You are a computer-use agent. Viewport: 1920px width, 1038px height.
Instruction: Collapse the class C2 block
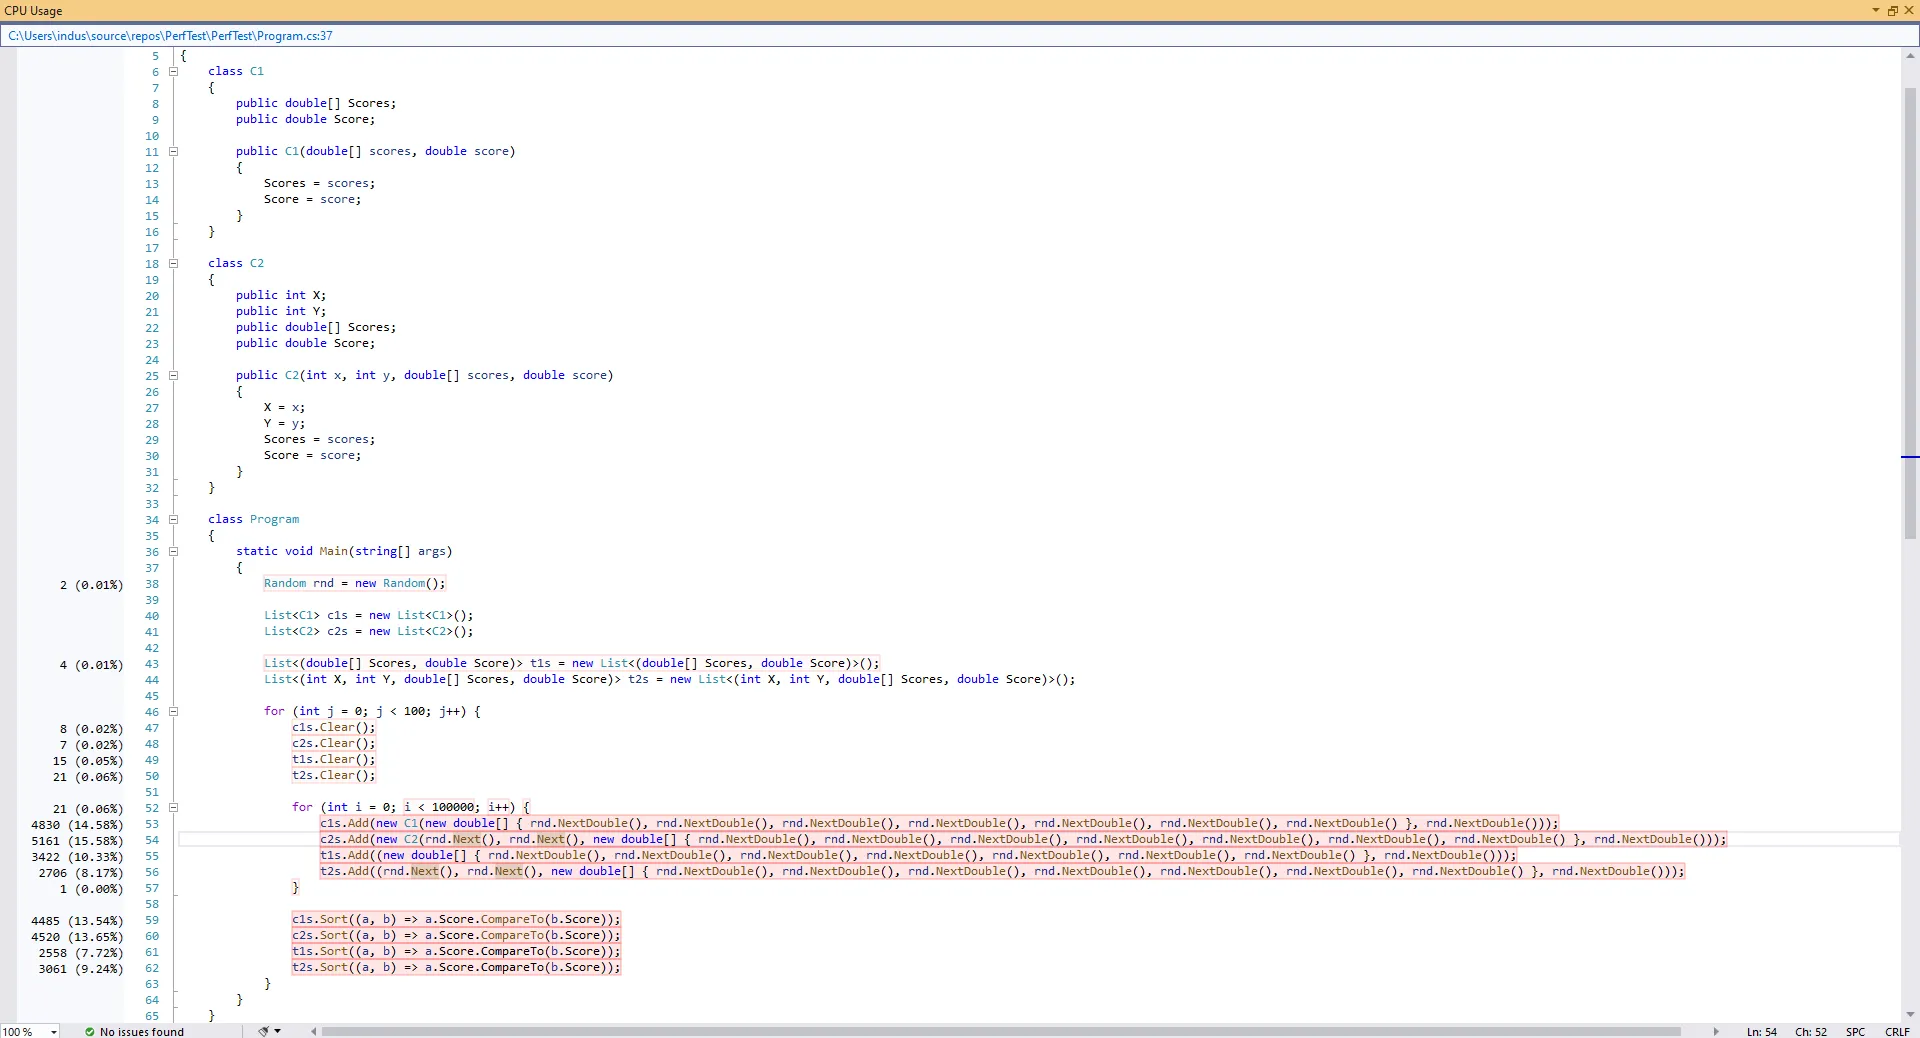click(x=173, y=264)
